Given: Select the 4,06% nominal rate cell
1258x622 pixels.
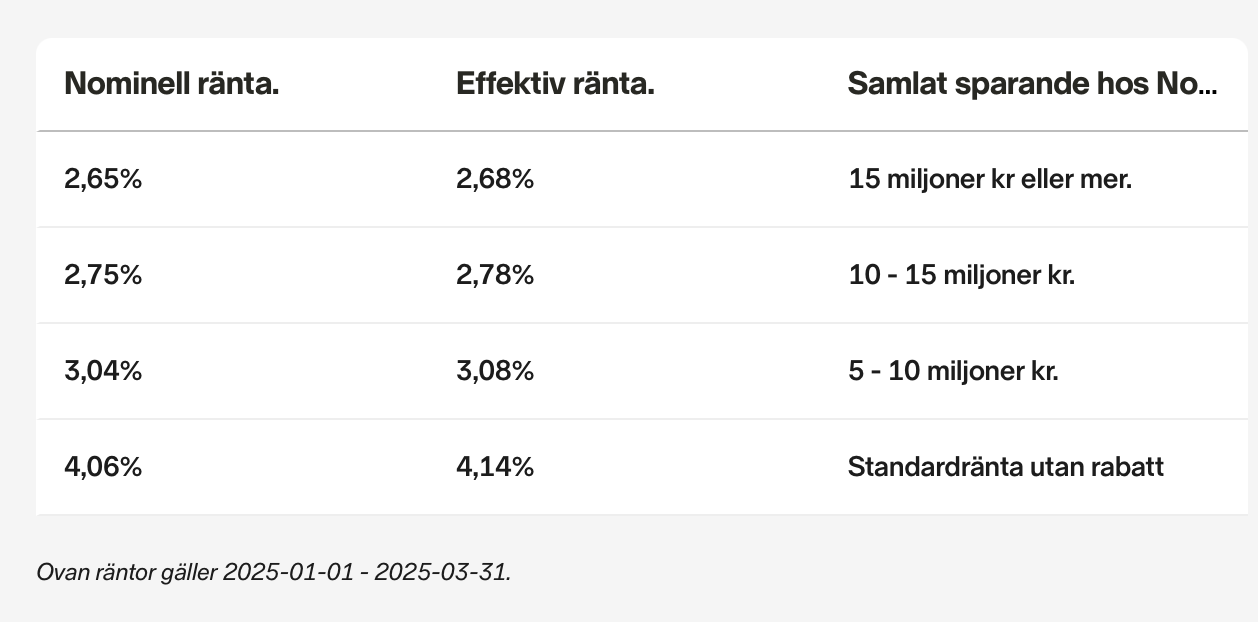Looking at the screenshot, I should point(103,467).
